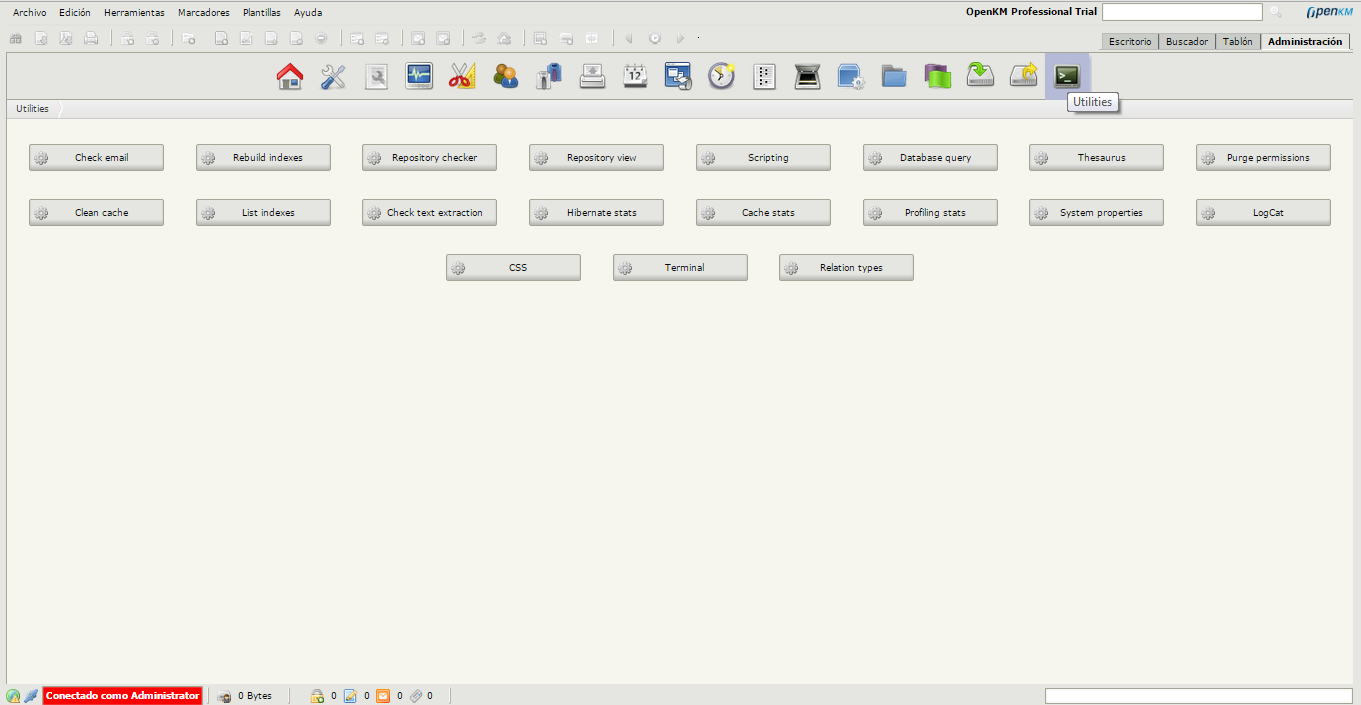Open the heartbeat monitor screen icon

(419, 77)
